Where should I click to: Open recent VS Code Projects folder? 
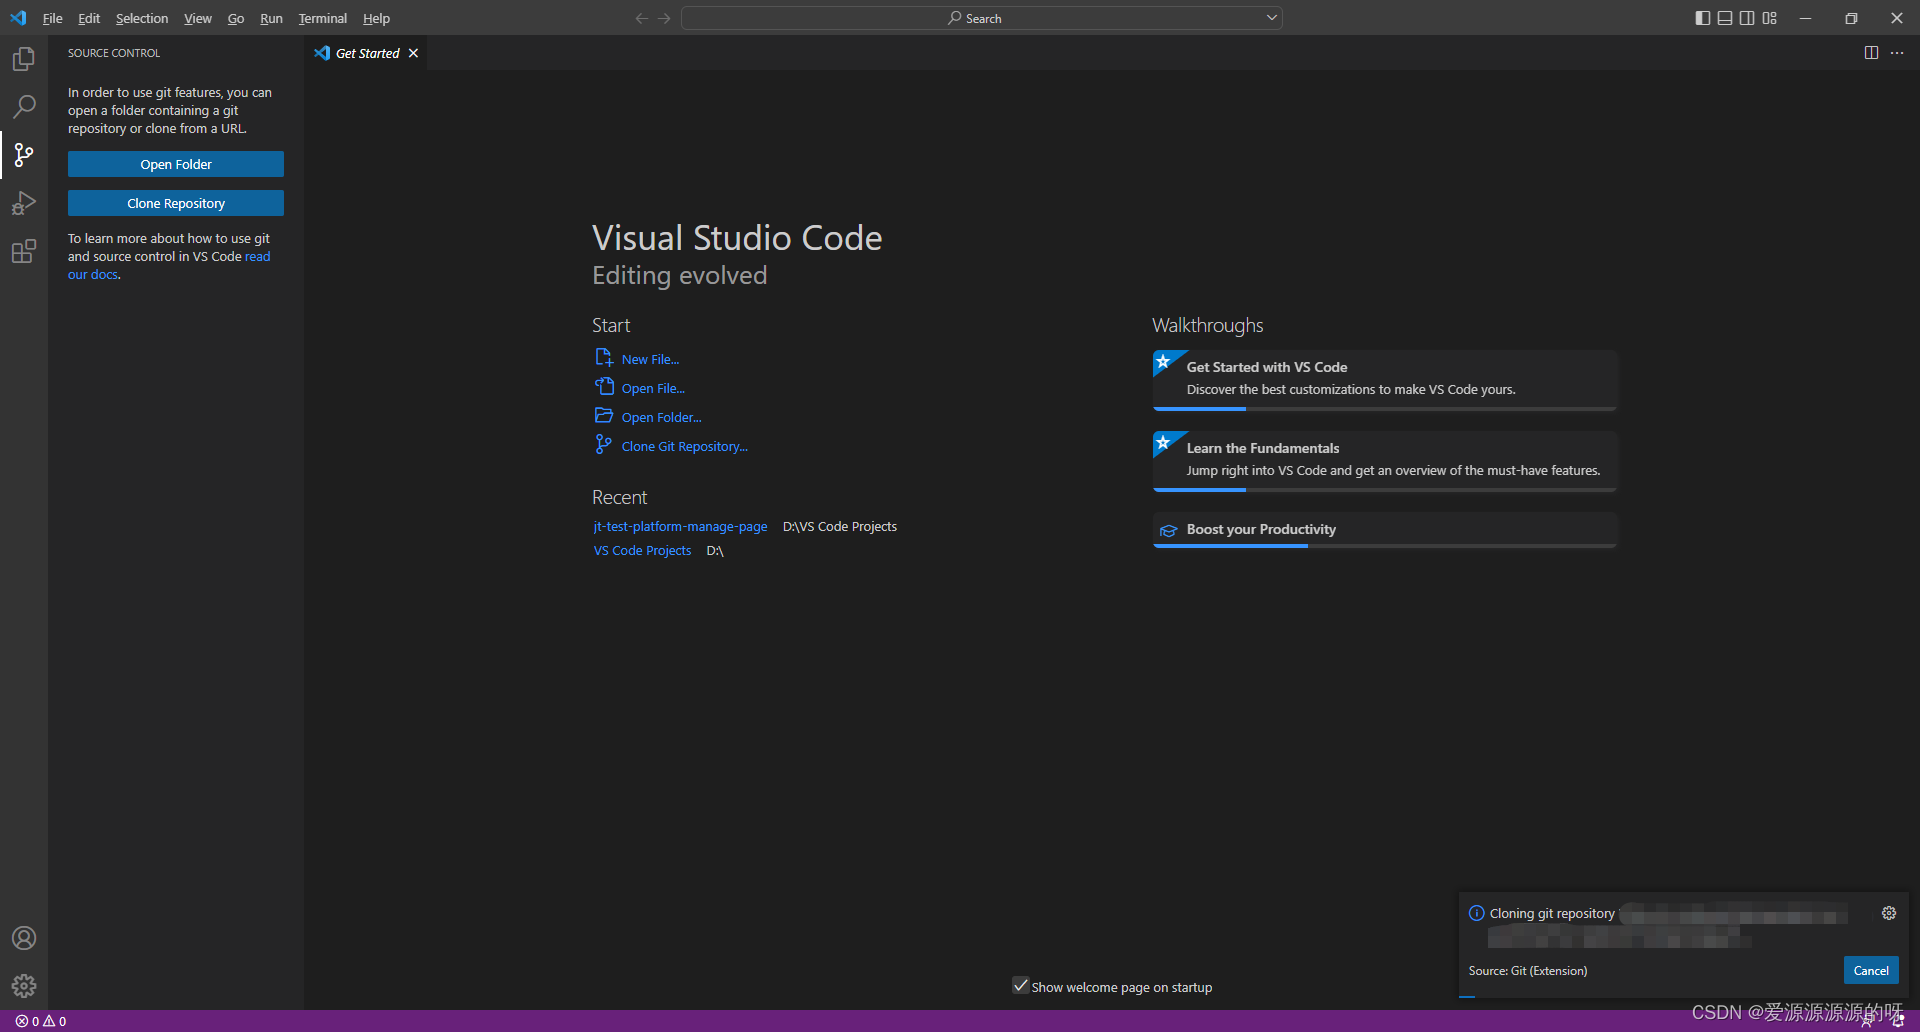point(642,550)
